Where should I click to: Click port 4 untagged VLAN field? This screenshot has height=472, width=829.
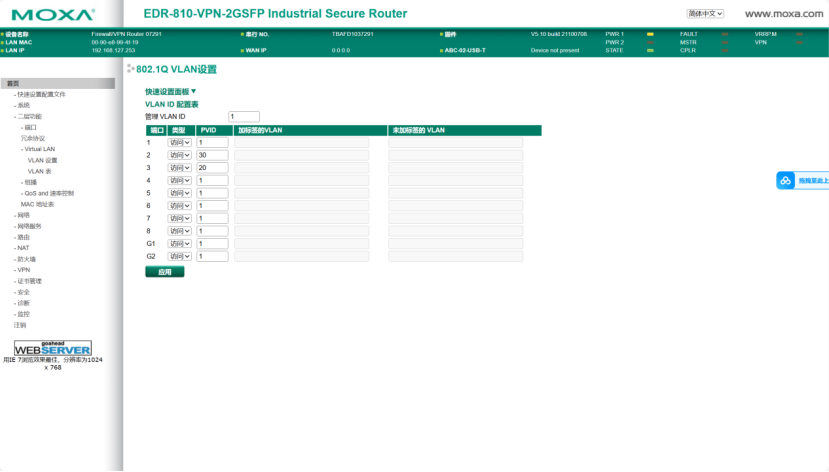456,181
